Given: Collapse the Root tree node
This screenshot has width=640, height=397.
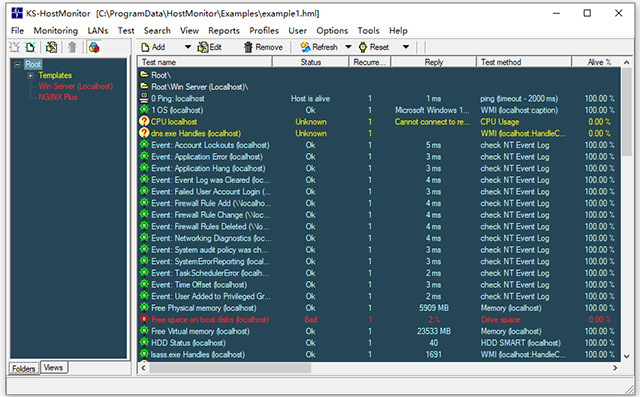Looking at the screenshot, I should pyautogui.click(x=17, y=64).
